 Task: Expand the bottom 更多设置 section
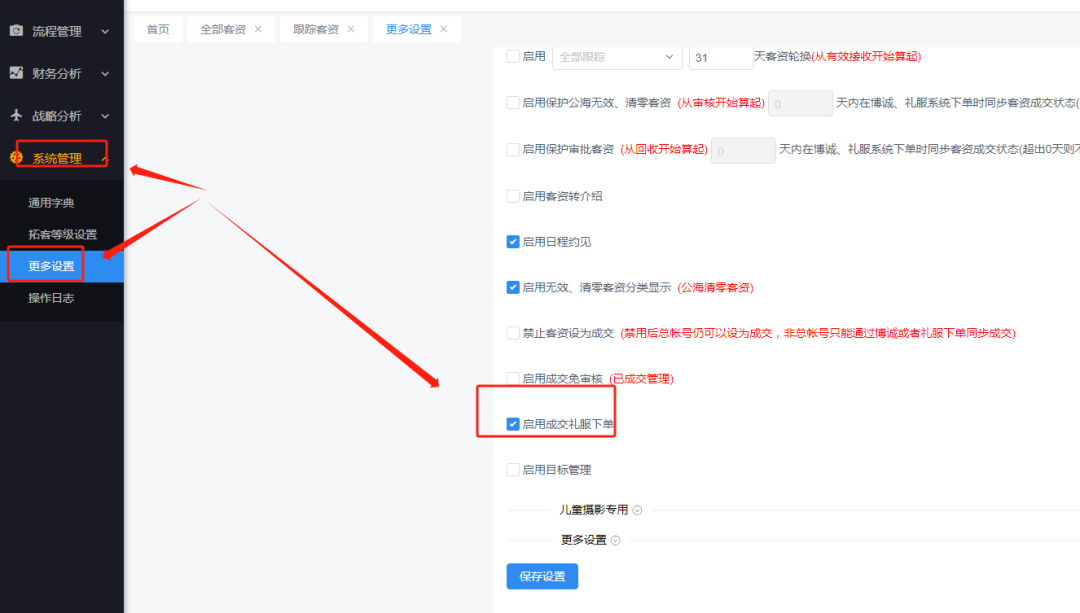pyautogui.click(x=618, y=539)
